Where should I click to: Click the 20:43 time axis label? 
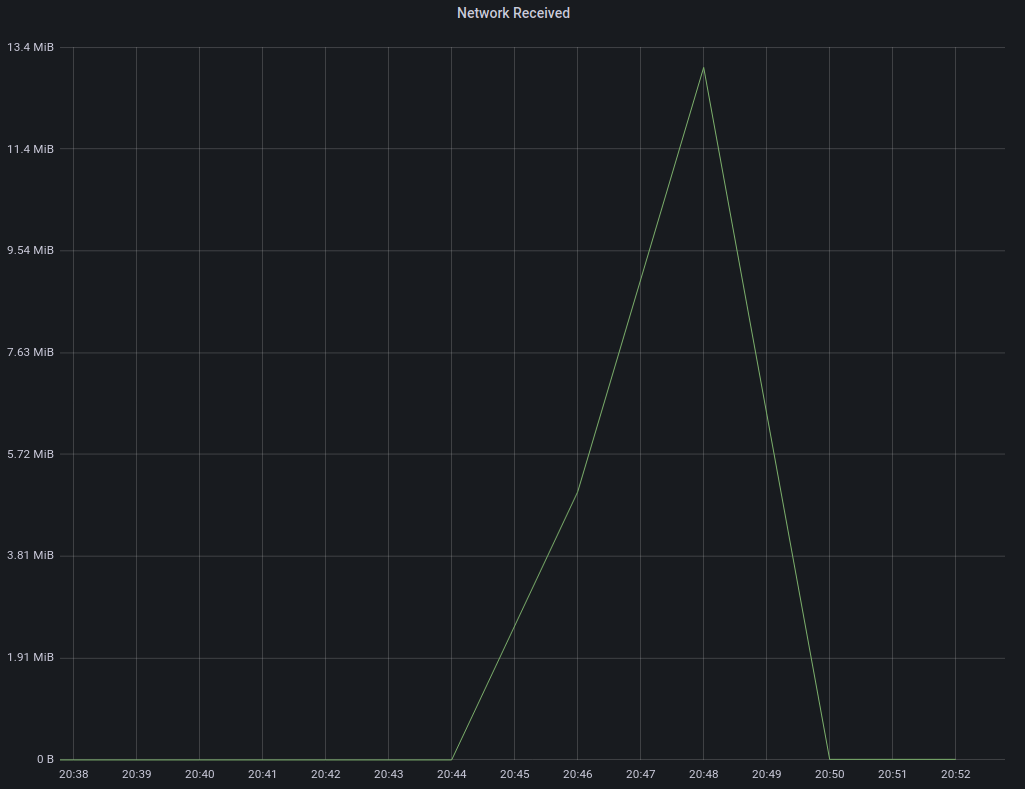click(x=388, y=775)
